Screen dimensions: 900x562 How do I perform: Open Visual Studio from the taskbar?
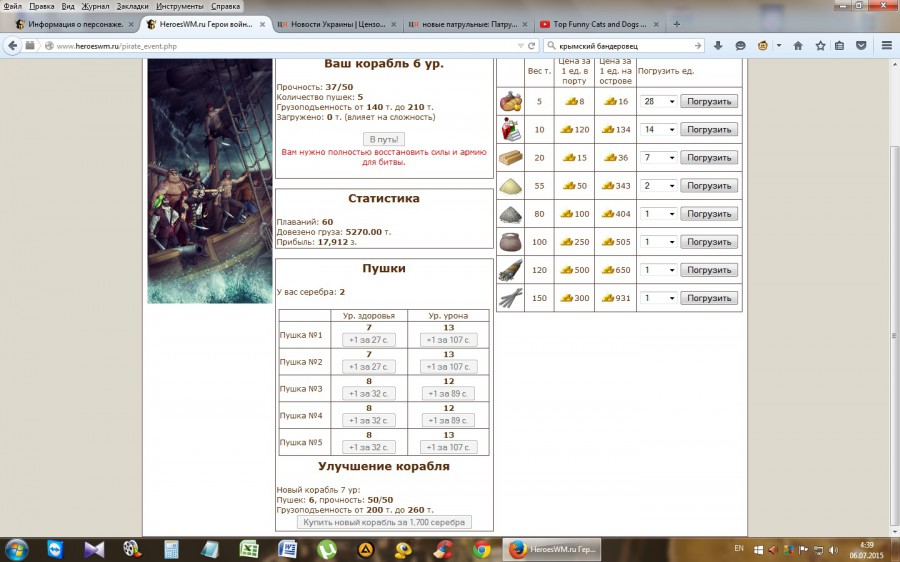pos(94,549)
